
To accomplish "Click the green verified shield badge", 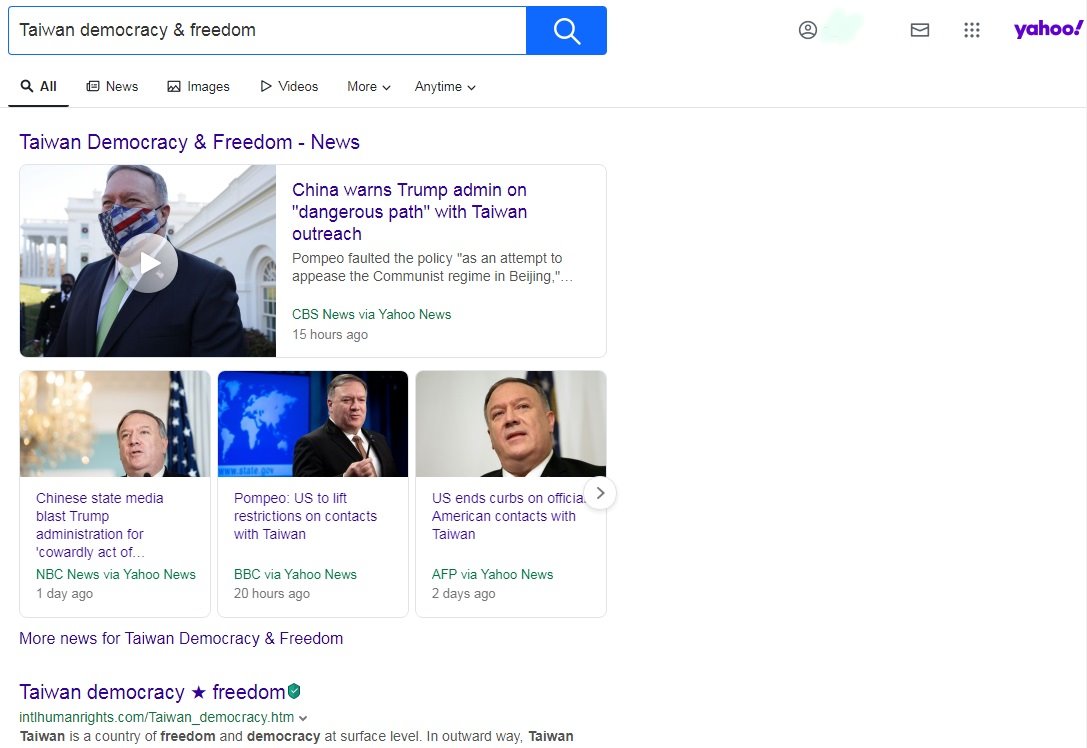I will click(294, 691).
